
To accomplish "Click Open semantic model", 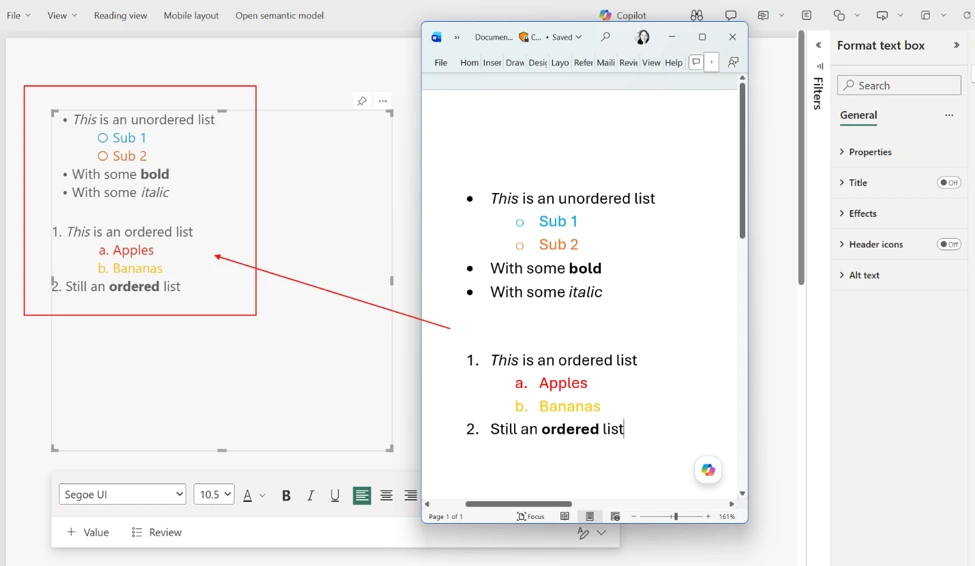I will [x=279, y=15].
